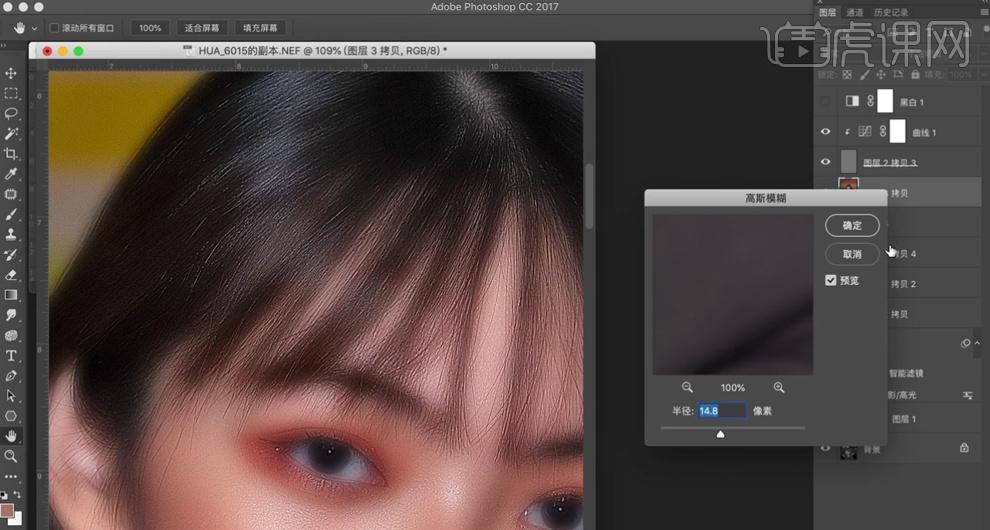
Task: Click the lock icon on background layer
Action: pyautogui.click(x=964, y=448)
